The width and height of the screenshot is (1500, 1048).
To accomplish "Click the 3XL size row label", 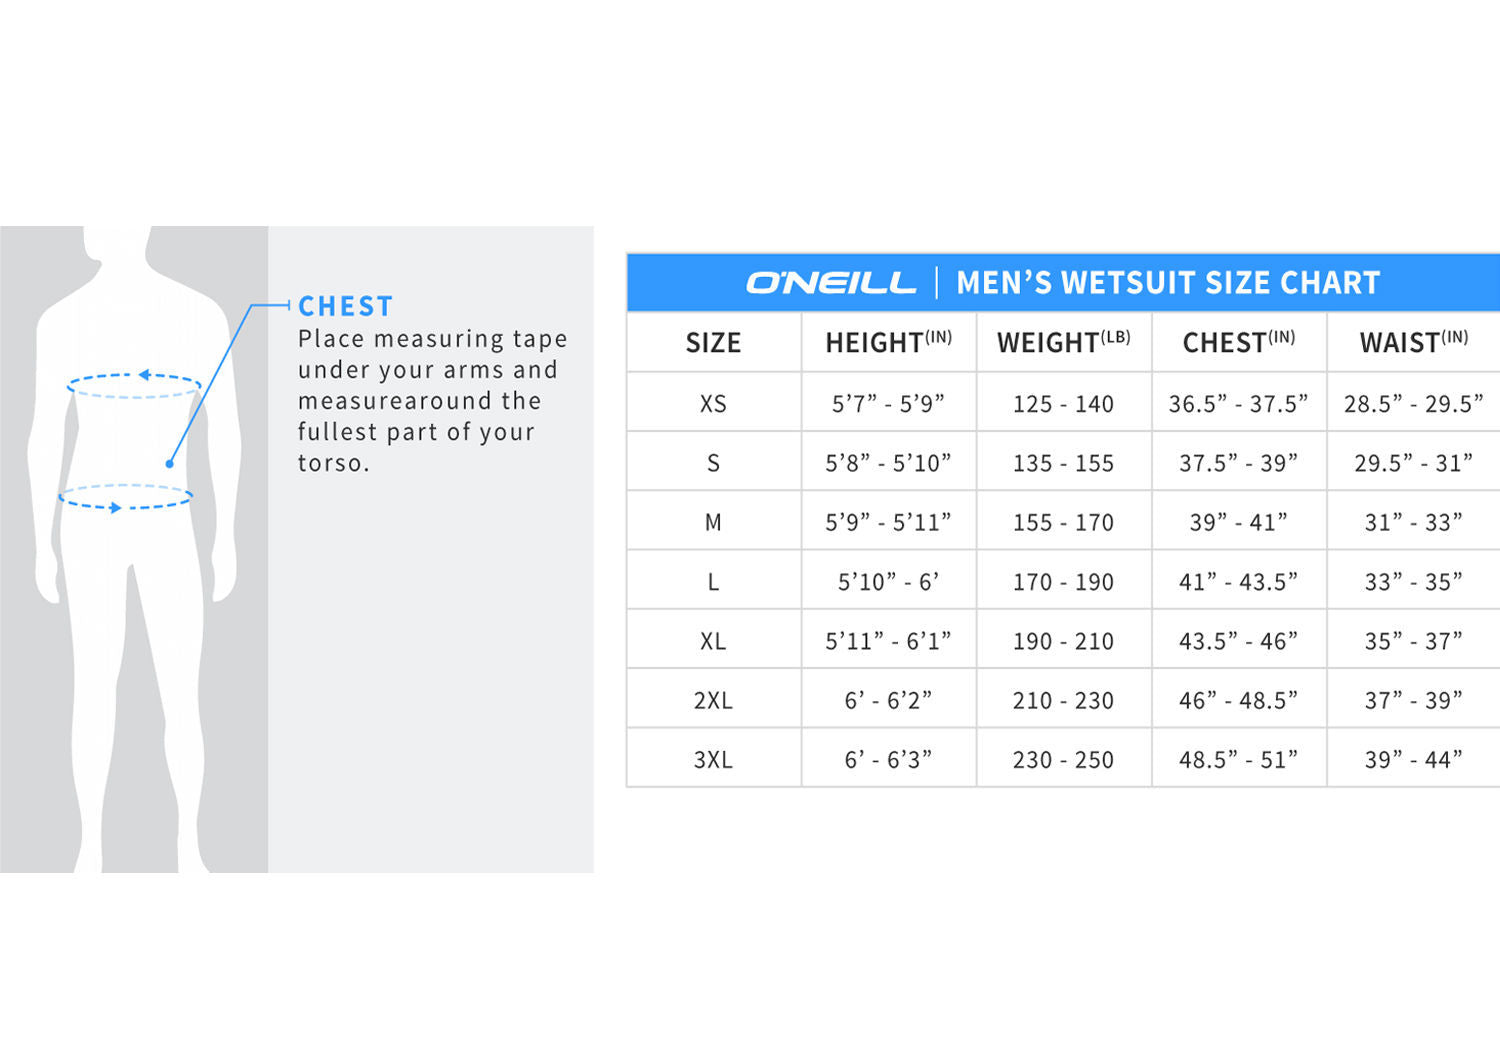I will (x=713, y=760).
